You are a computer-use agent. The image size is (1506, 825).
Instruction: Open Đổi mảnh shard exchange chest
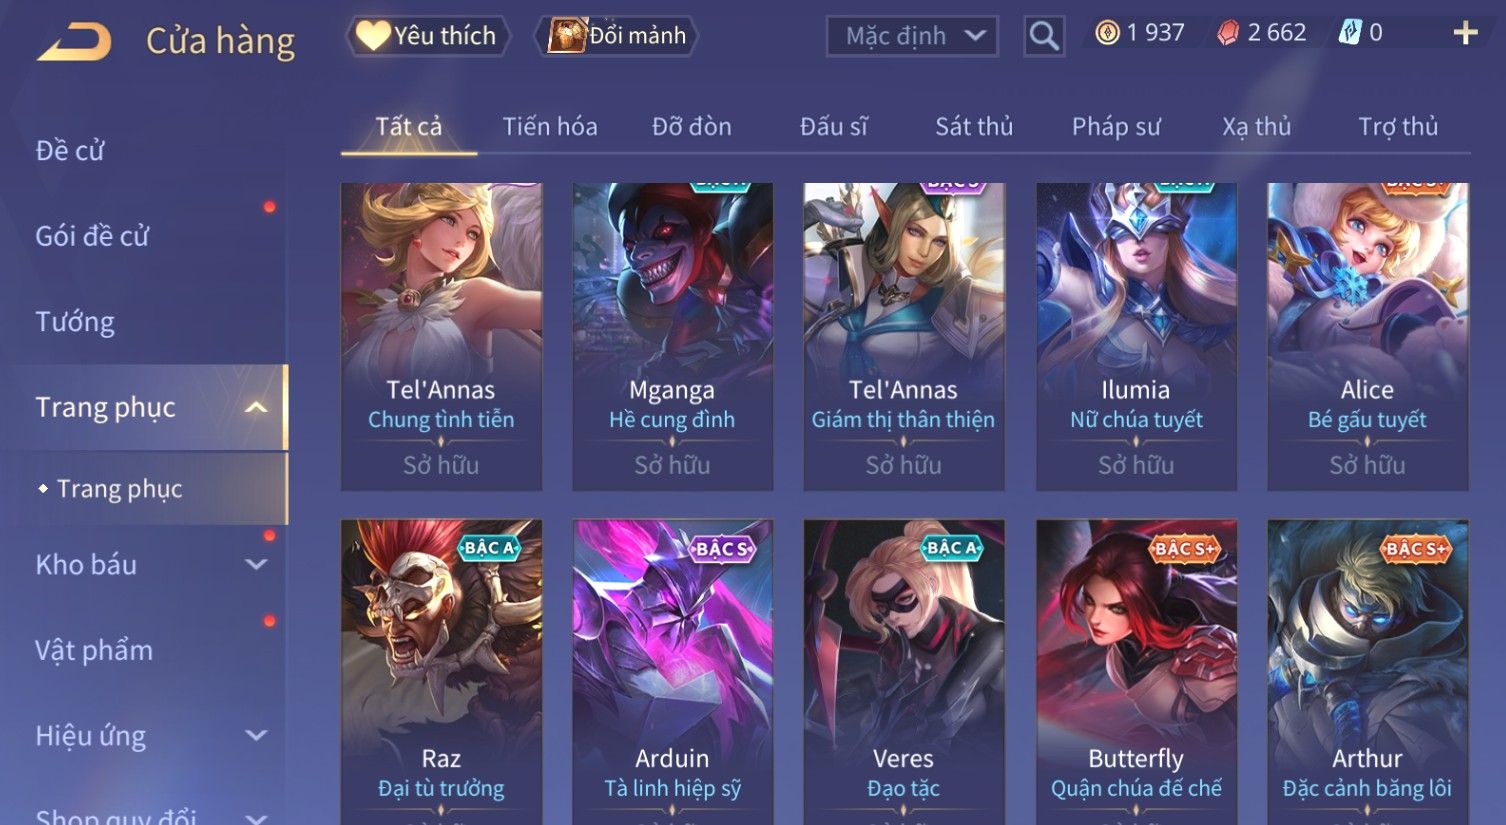(x=617, y=36)
